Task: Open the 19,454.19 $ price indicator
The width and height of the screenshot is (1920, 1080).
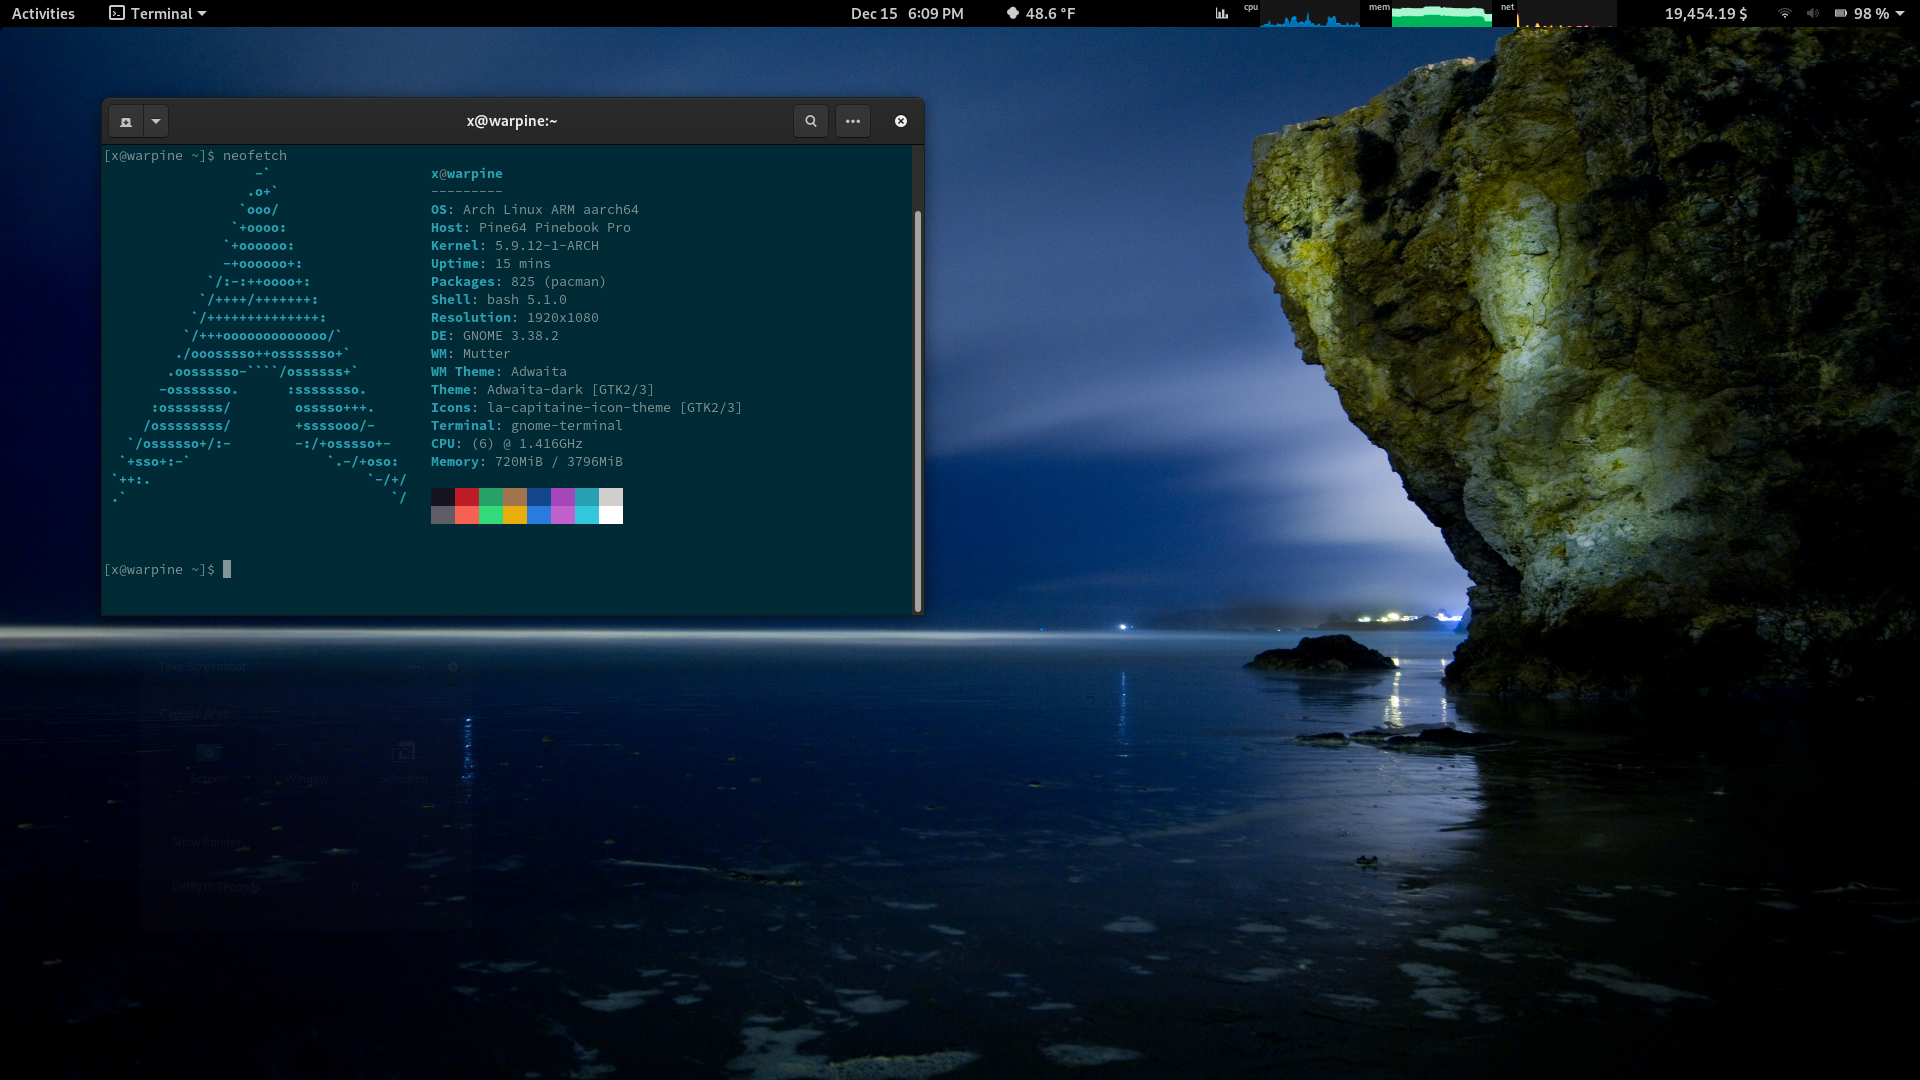Action: click(x=1706, y=13)
